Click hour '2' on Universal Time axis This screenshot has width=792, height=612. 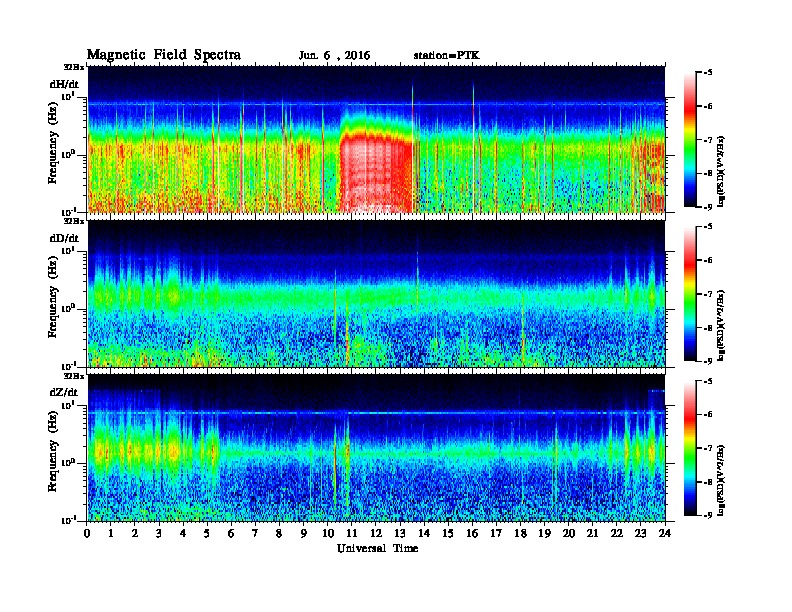[135, 534]
